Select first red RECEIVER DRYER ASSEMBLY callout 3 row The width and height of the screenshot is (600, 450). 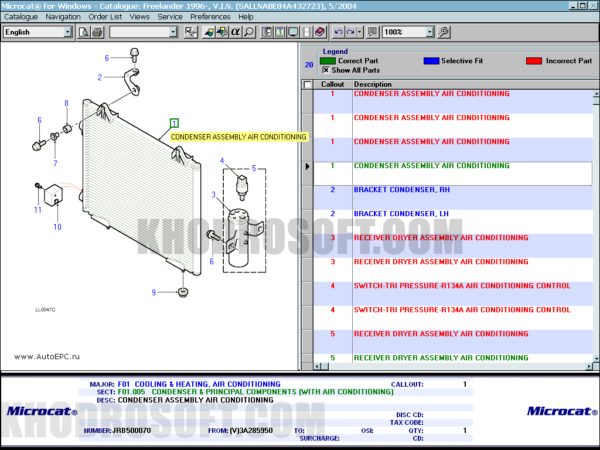click(x=453, y=246)
